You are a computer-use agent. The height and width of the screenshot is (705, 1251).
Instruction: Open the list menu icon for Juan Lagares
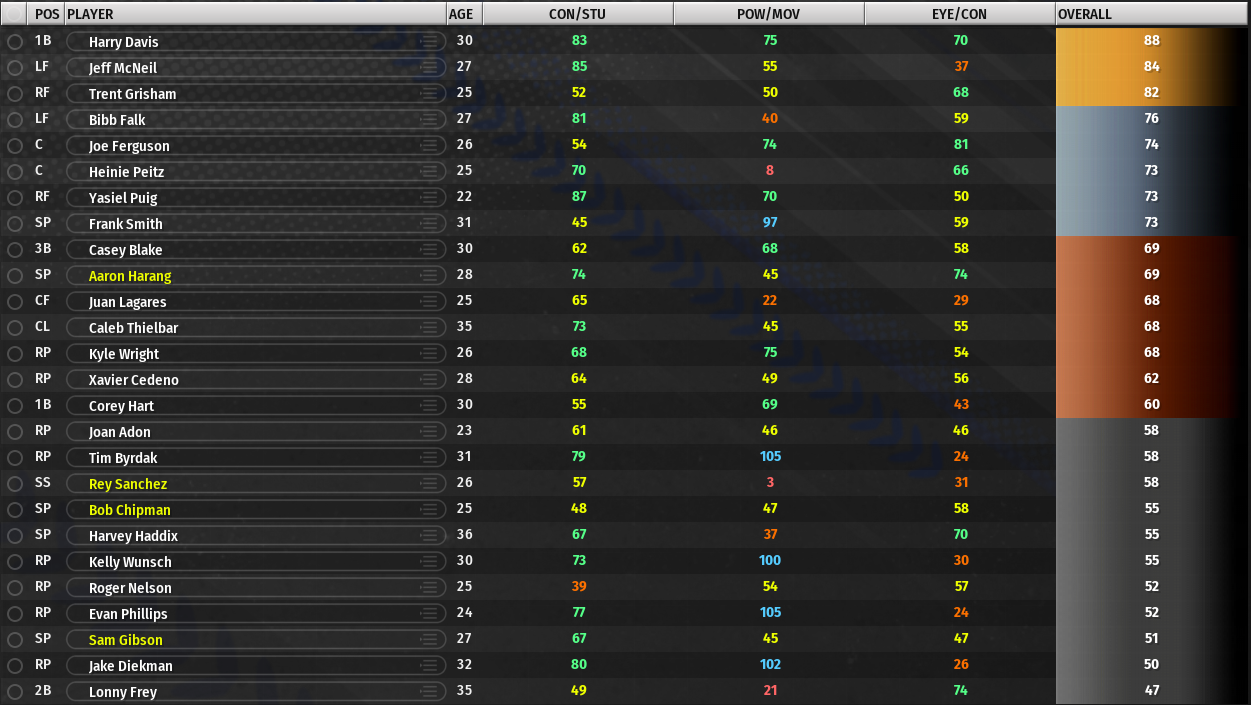430,301
